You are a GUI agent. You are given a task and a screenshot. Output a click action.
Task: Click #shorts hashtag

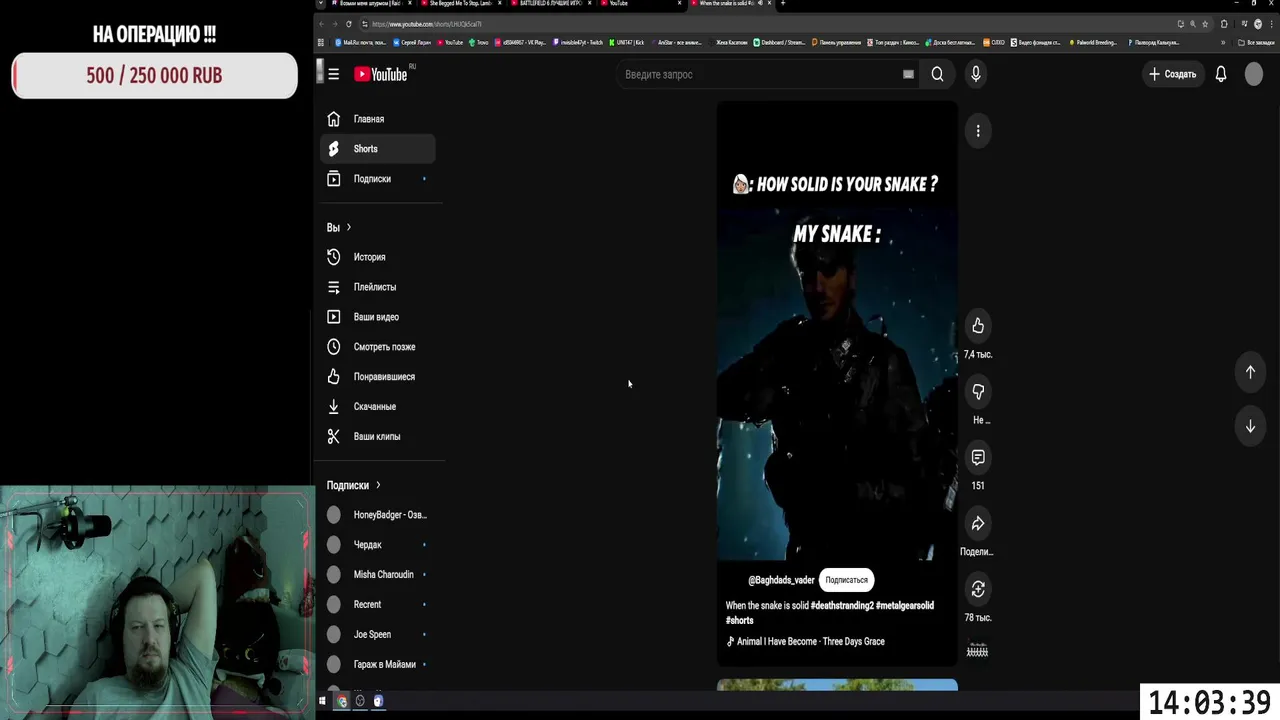pos(740,621)
